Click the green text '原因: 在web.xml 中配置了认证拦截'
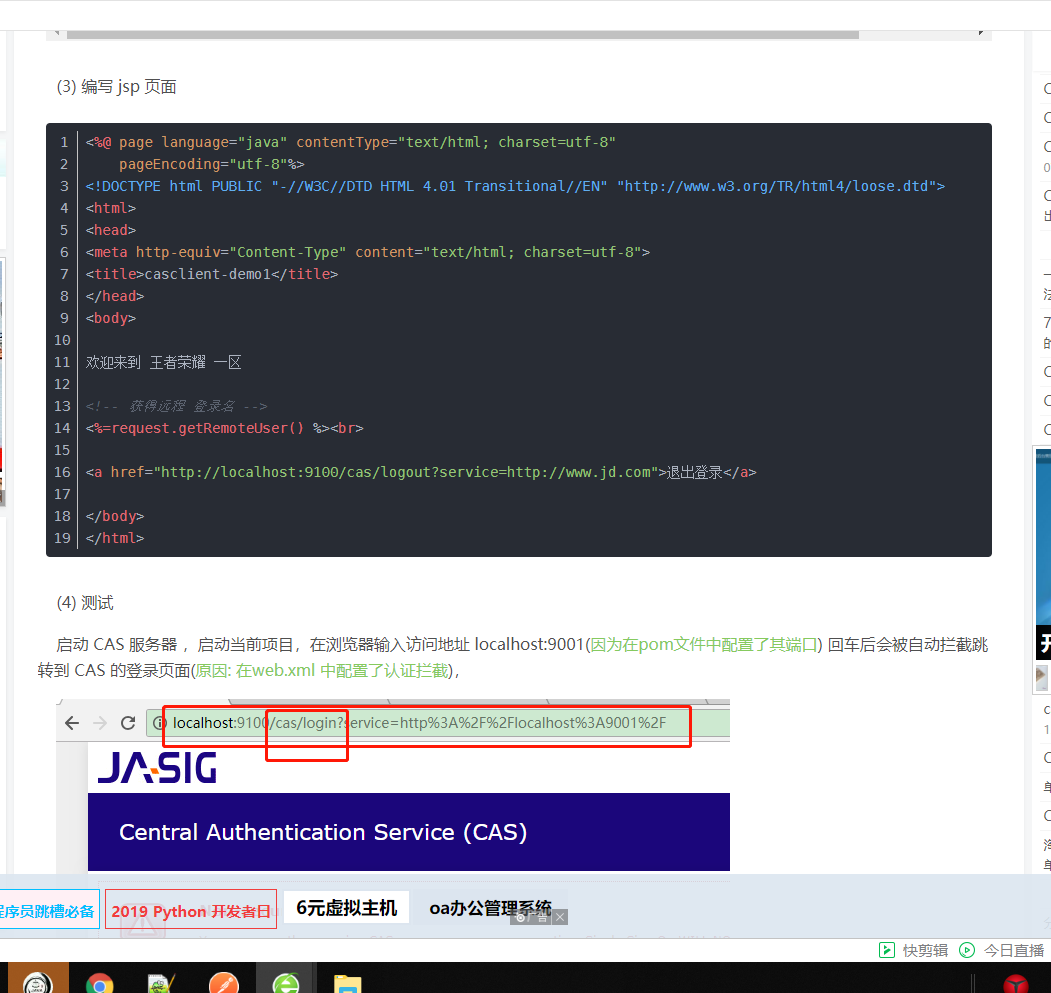The width and height of the screenshot is (1051, 993). [x=322, y=670]
